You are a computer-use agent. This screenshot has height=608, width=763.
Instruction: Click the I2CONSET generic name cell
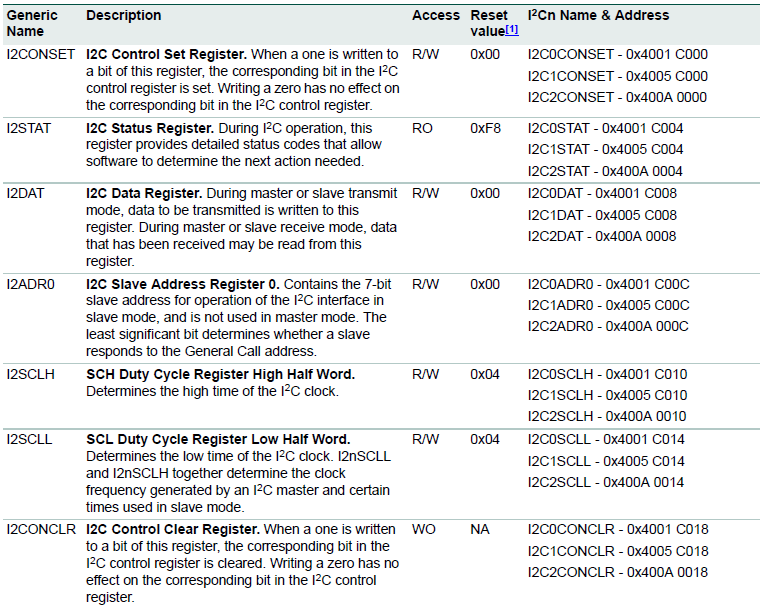(x=40, y=54)
